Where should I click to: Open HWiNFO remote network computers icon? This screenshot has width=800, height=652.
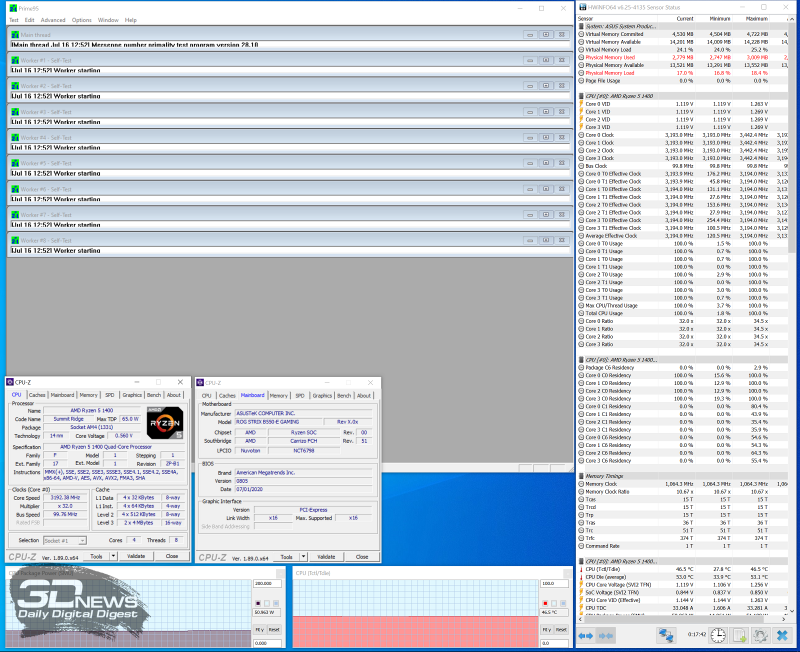pyautogui.click(x=666, y=635)
